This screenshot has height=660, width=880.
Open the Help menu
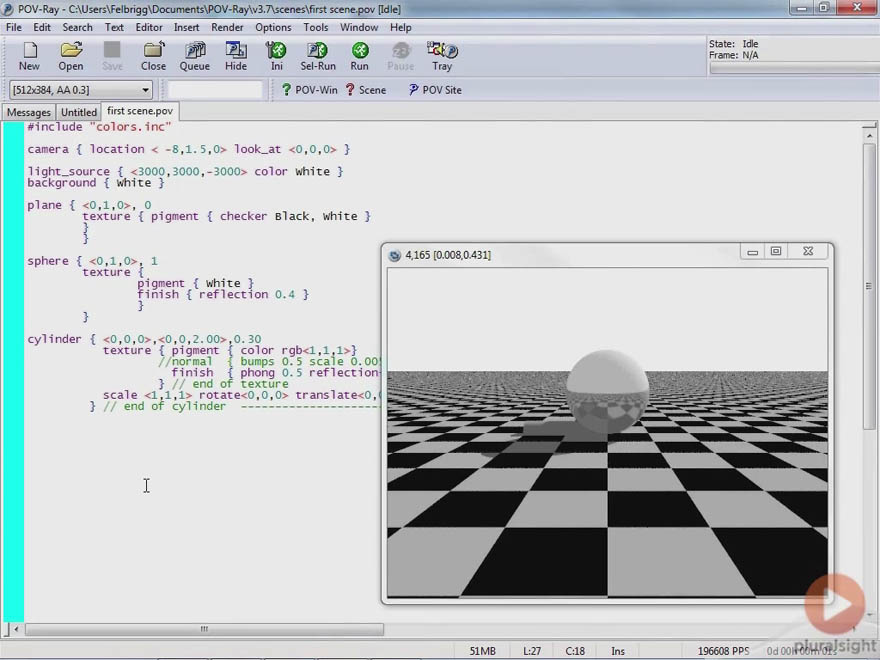click(x=401, y=27)
